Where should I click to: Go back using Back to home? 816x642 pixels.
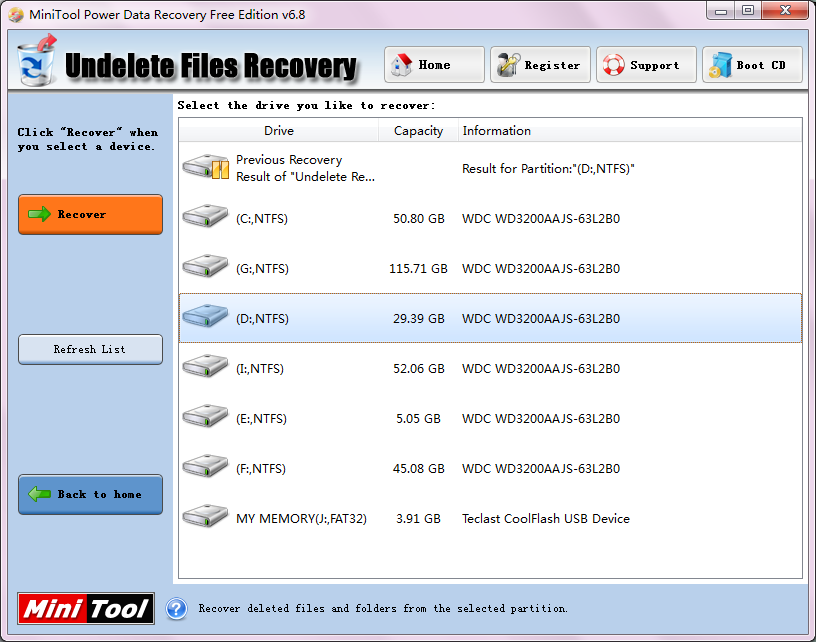pos(91,494)
